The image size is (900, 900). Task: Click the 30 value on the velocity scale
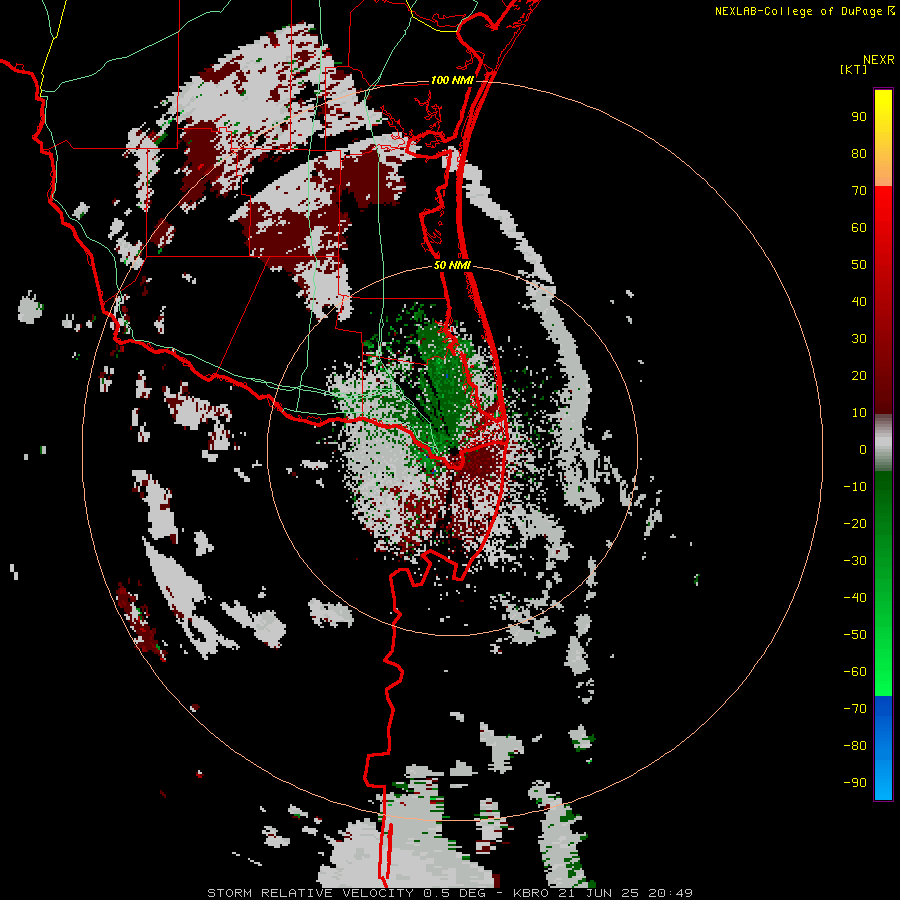point(859,339)
